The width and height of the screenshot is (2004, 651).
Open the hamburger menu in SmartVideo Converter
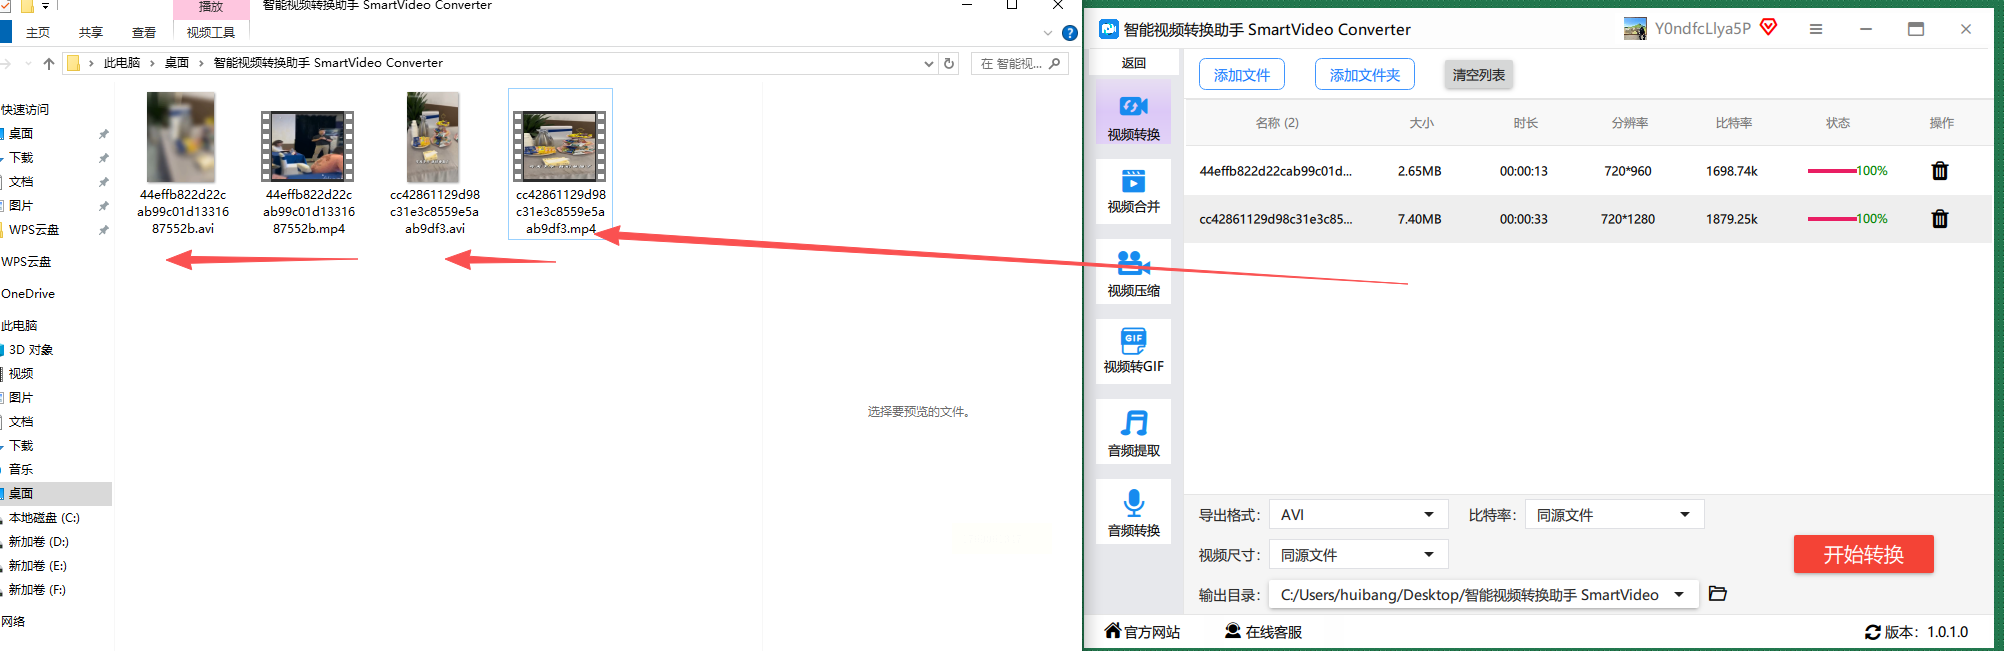pos(1815,29)
